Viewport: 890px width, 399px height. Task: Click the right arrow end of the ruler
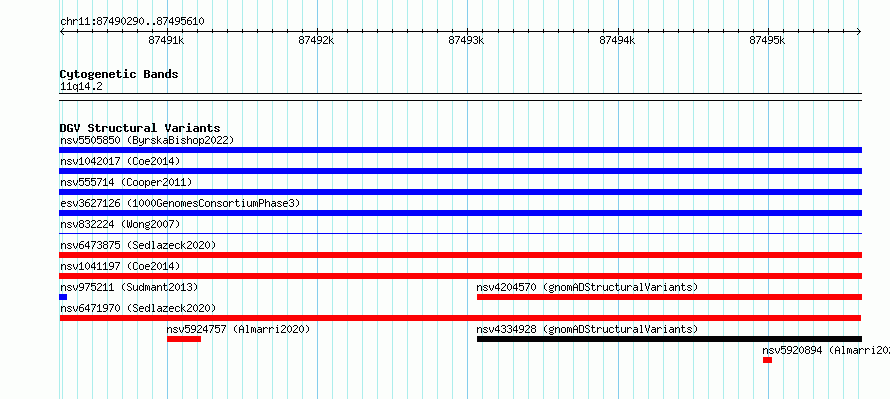click(x=859, y=32)
